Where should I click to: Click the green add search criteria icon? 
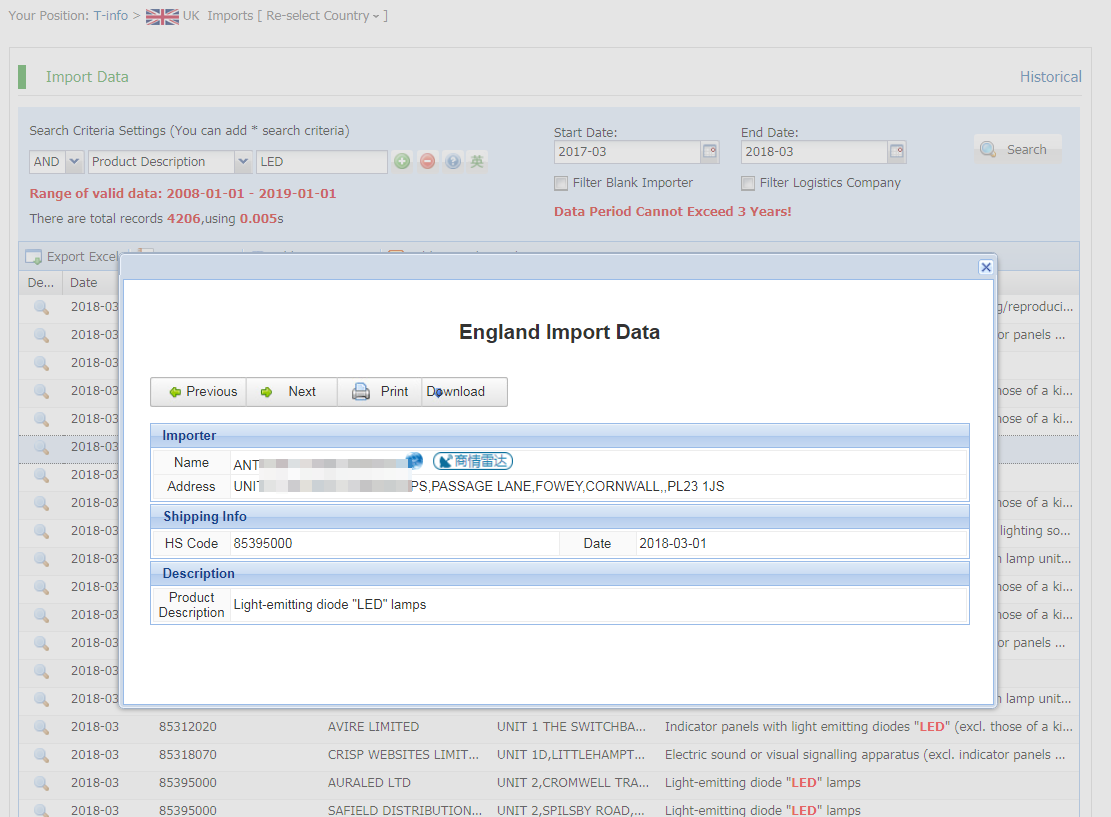click(402, 161)
